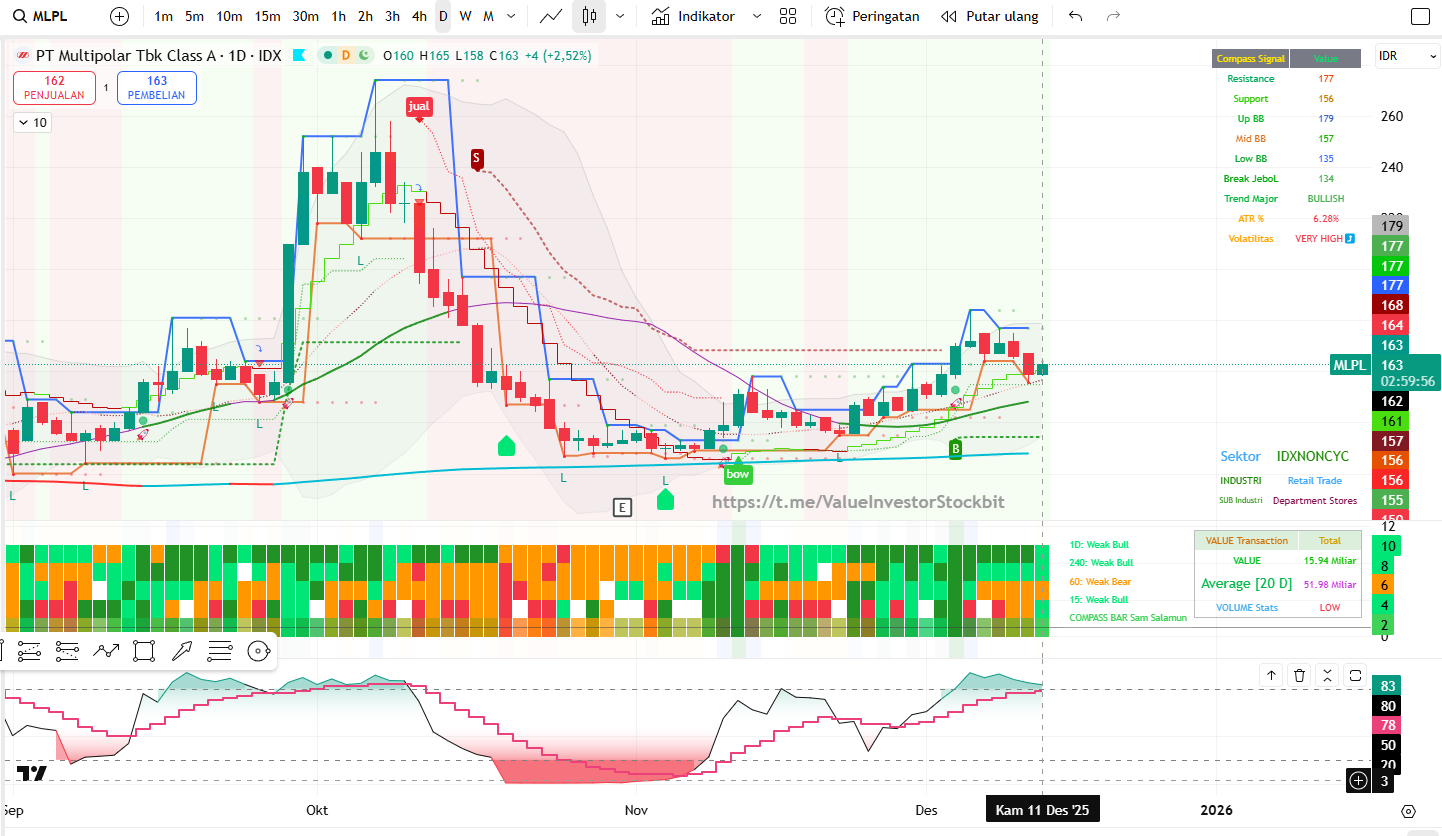
Task: Open the chart type dropdown arrow
Action: click(620, 16)
